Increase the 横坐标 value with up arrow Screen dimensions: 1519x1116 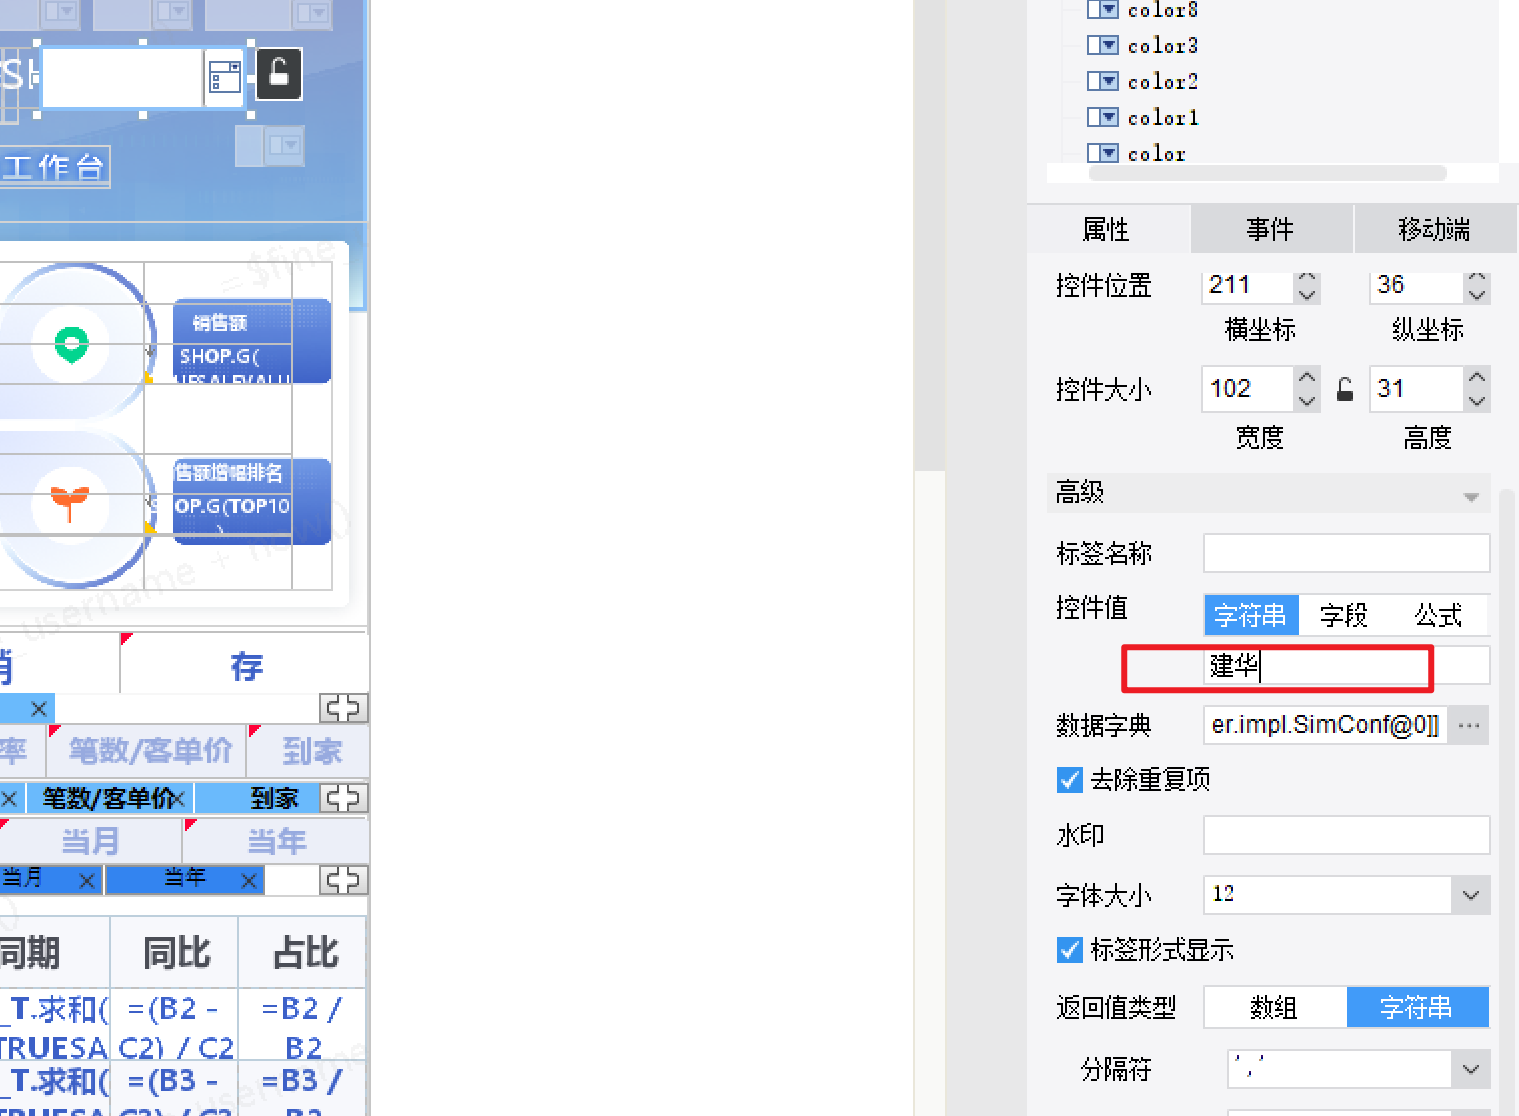coord(1306,279)
